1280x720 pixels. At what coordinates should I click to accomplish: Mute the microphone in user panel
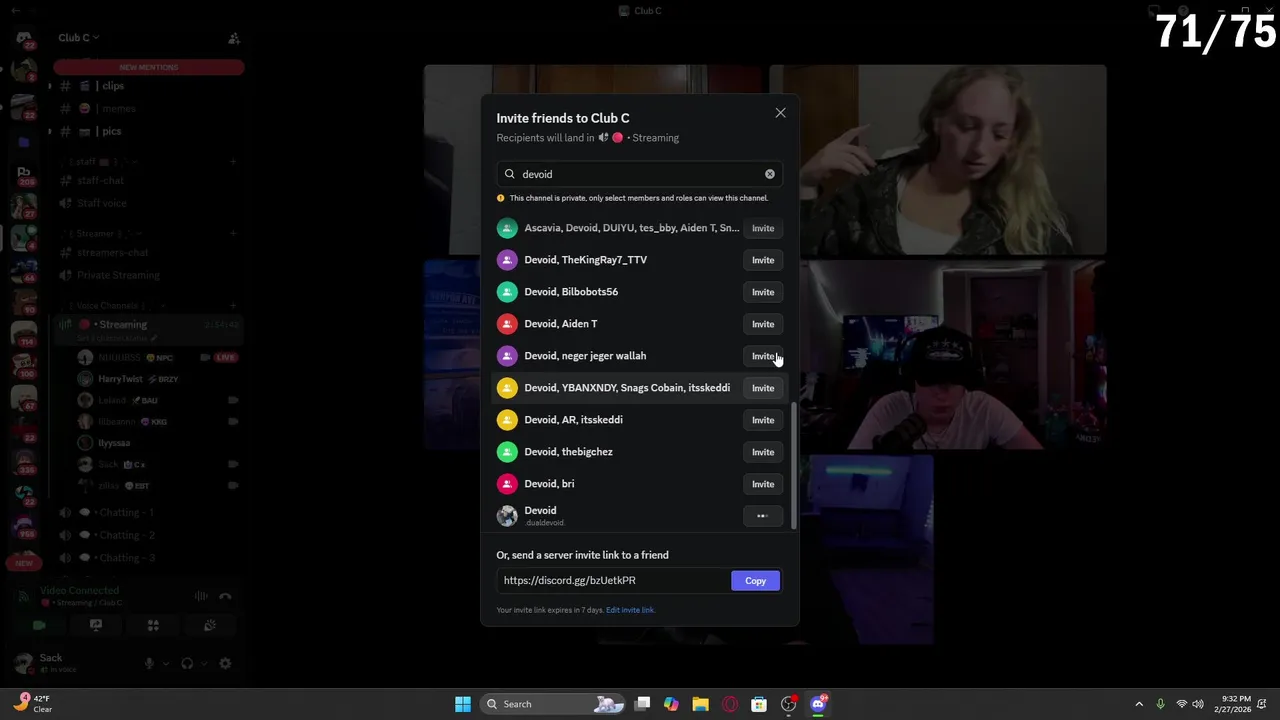149,663
